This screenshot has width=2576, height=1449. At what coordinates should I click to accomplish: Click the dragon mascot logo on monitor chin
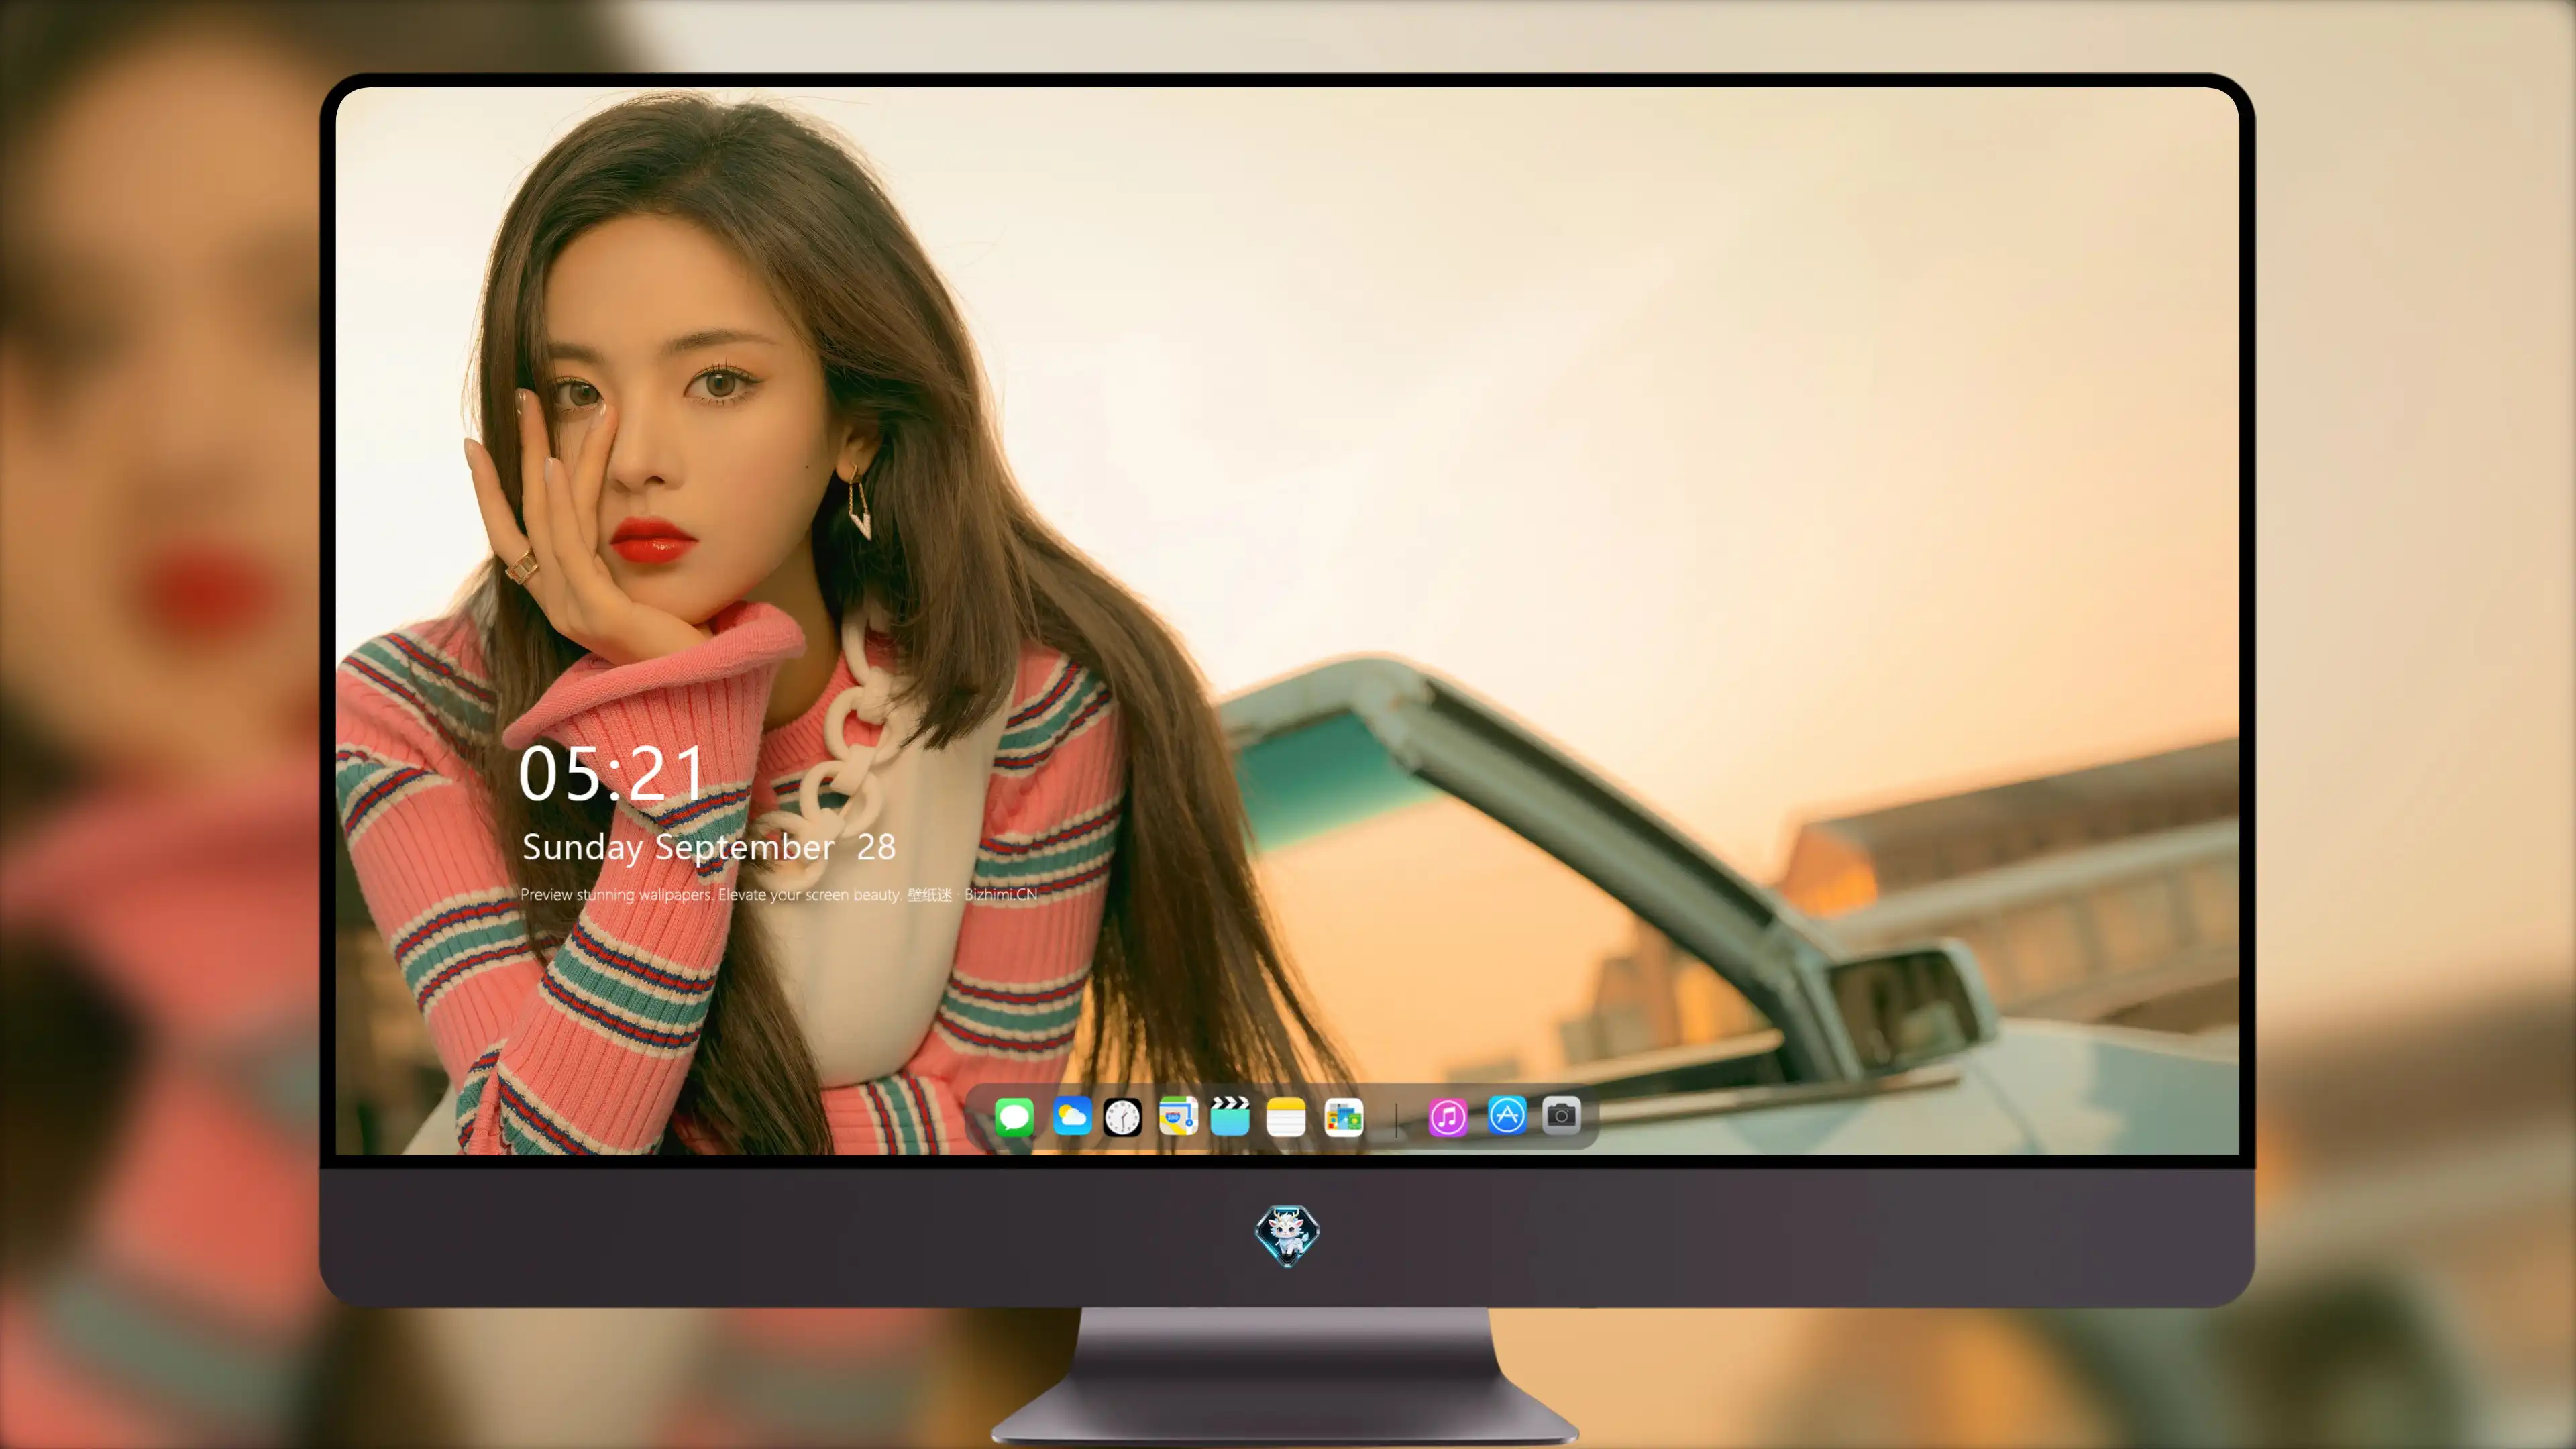[1287, 1236]
